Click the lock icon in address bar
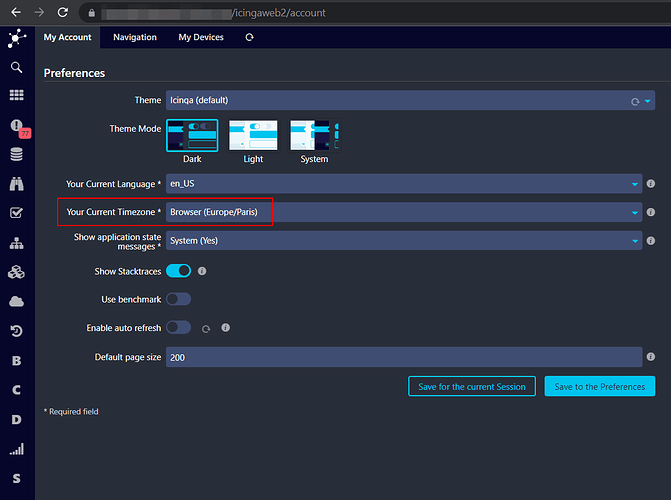Image resolution: width=671 pixels, height=500 pixels. 92,13
